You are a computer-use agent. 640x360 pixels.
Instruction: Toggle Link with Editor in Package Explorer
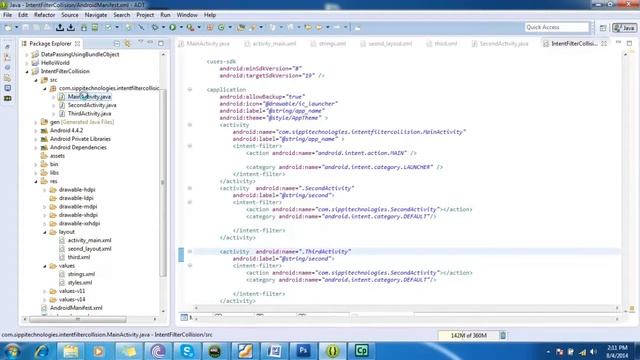click(x=128, y=43)
